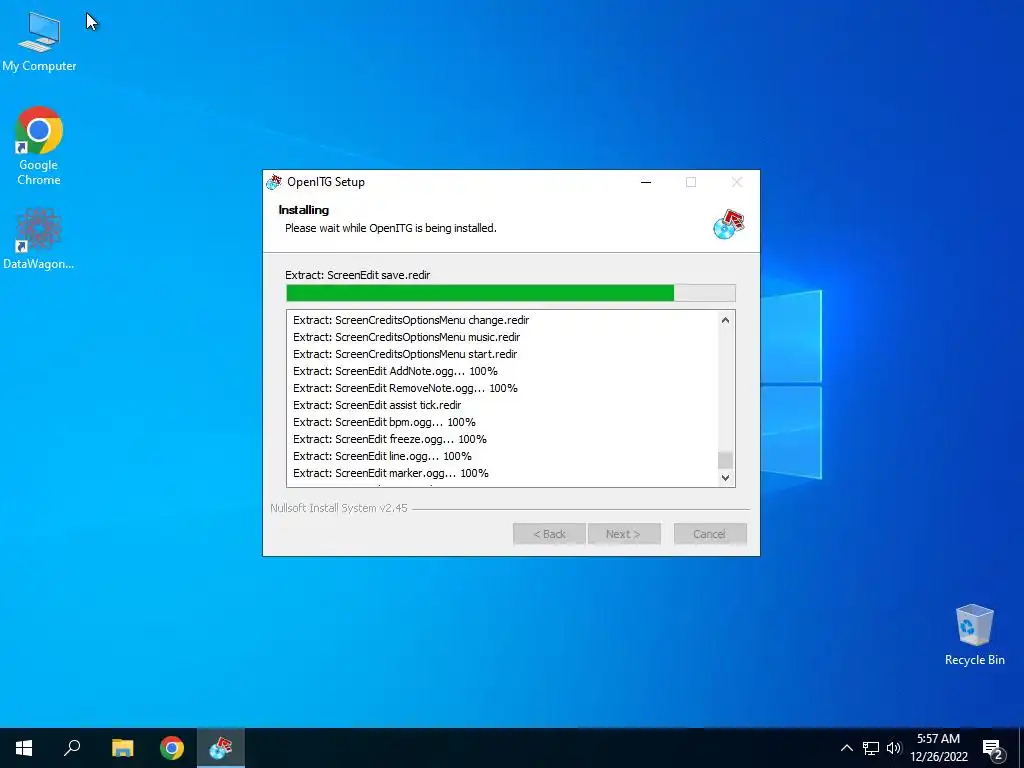This screenshot has height=768, width=1024.
Task: Click the log list scroll up arrow
Action: coord(725,320)
